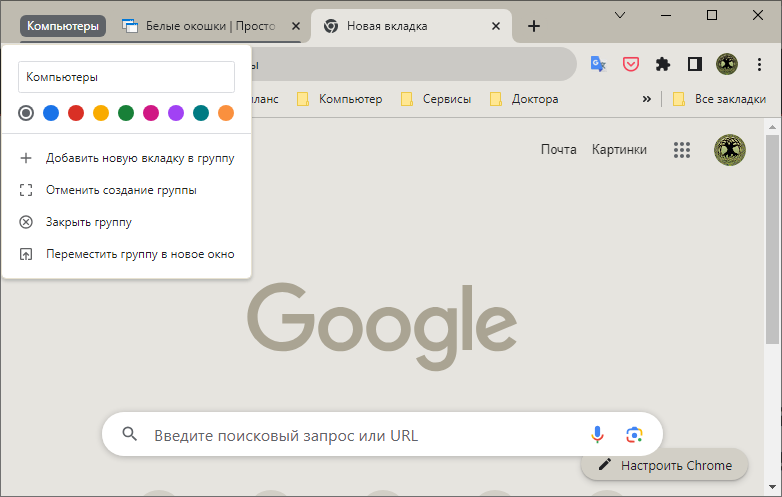Close the Новая вкладка tab

click(x=496, y=26)
